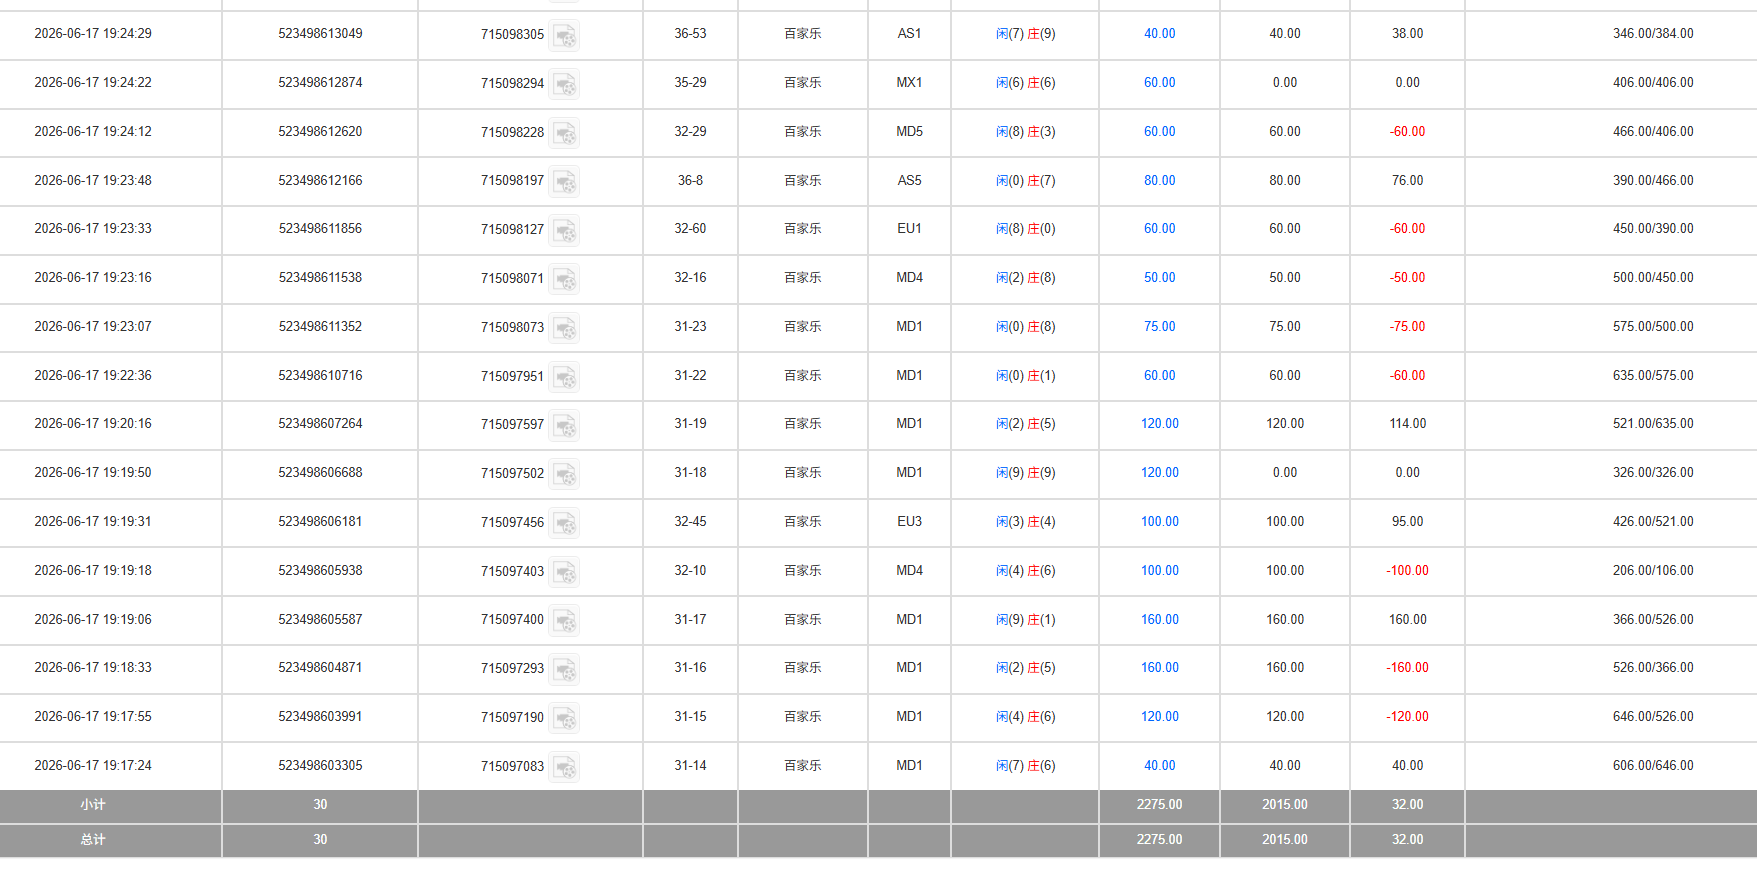Click result 闲(9) 庄(9) for round 31-18
This screenshot has width=1757, height=875.
point(1025,473)
